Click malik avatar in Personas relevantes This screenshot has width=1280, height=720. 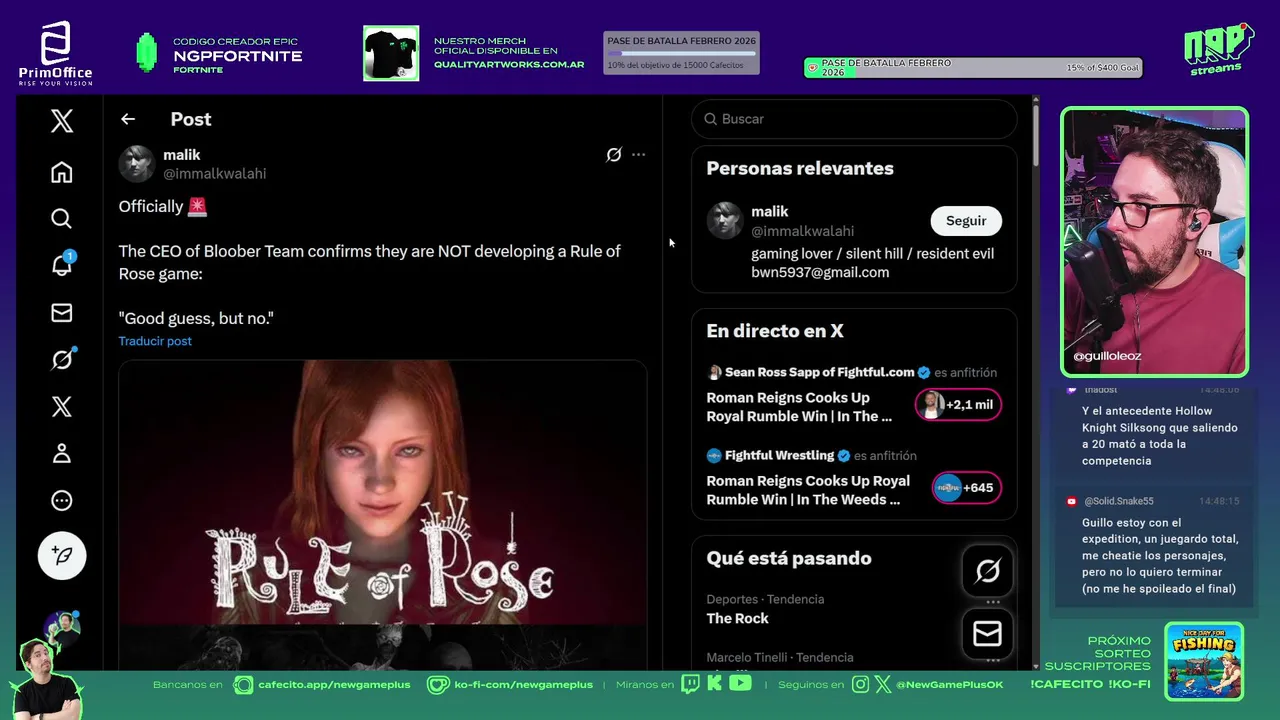tap(725, 220)
